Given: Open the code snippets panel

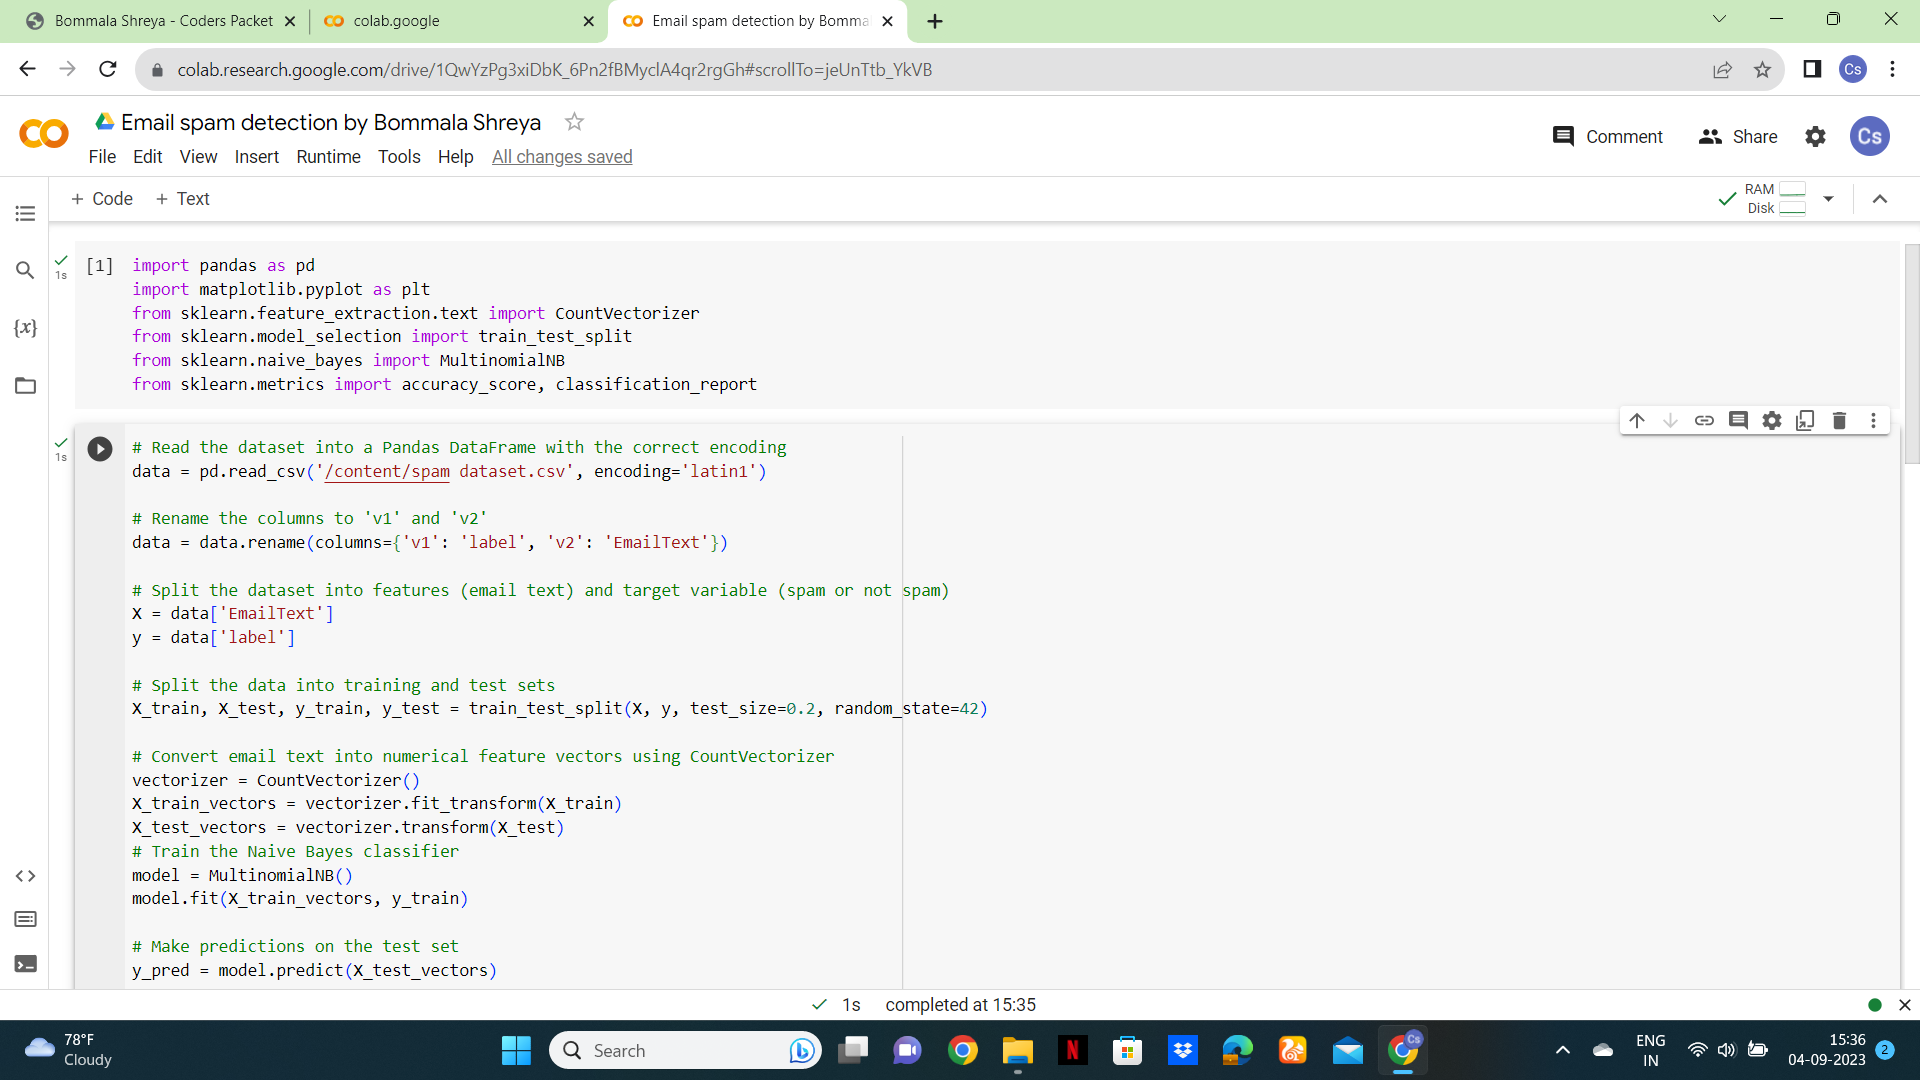Looking at the screenshot, I should pos(25,876).
